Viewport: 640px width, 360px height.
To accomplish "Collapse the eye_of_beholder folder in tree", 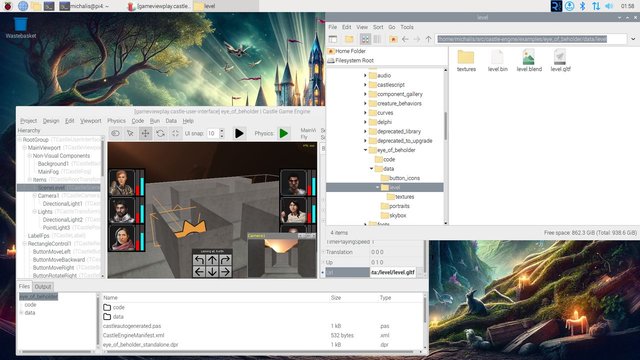I will pyautogui.click(x=365, y=150).
